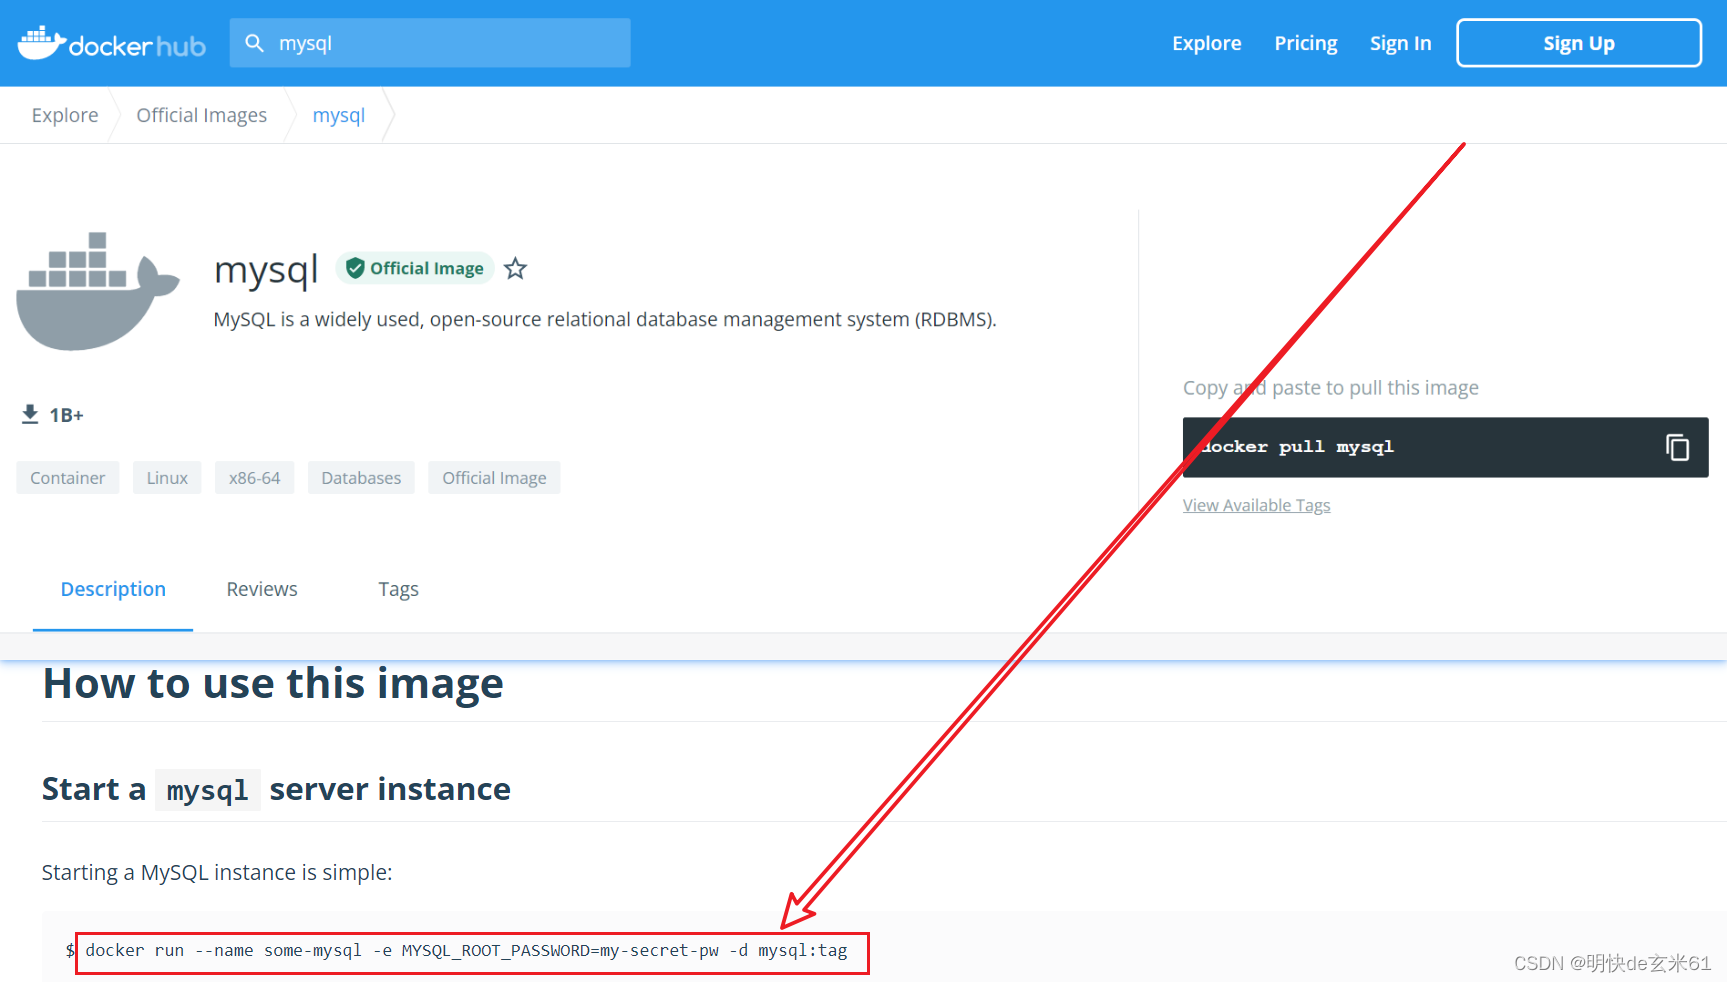Click the x86-64 tag chip
The height and width of the screenshot is (982, 1727).
(x=255, y=478)
